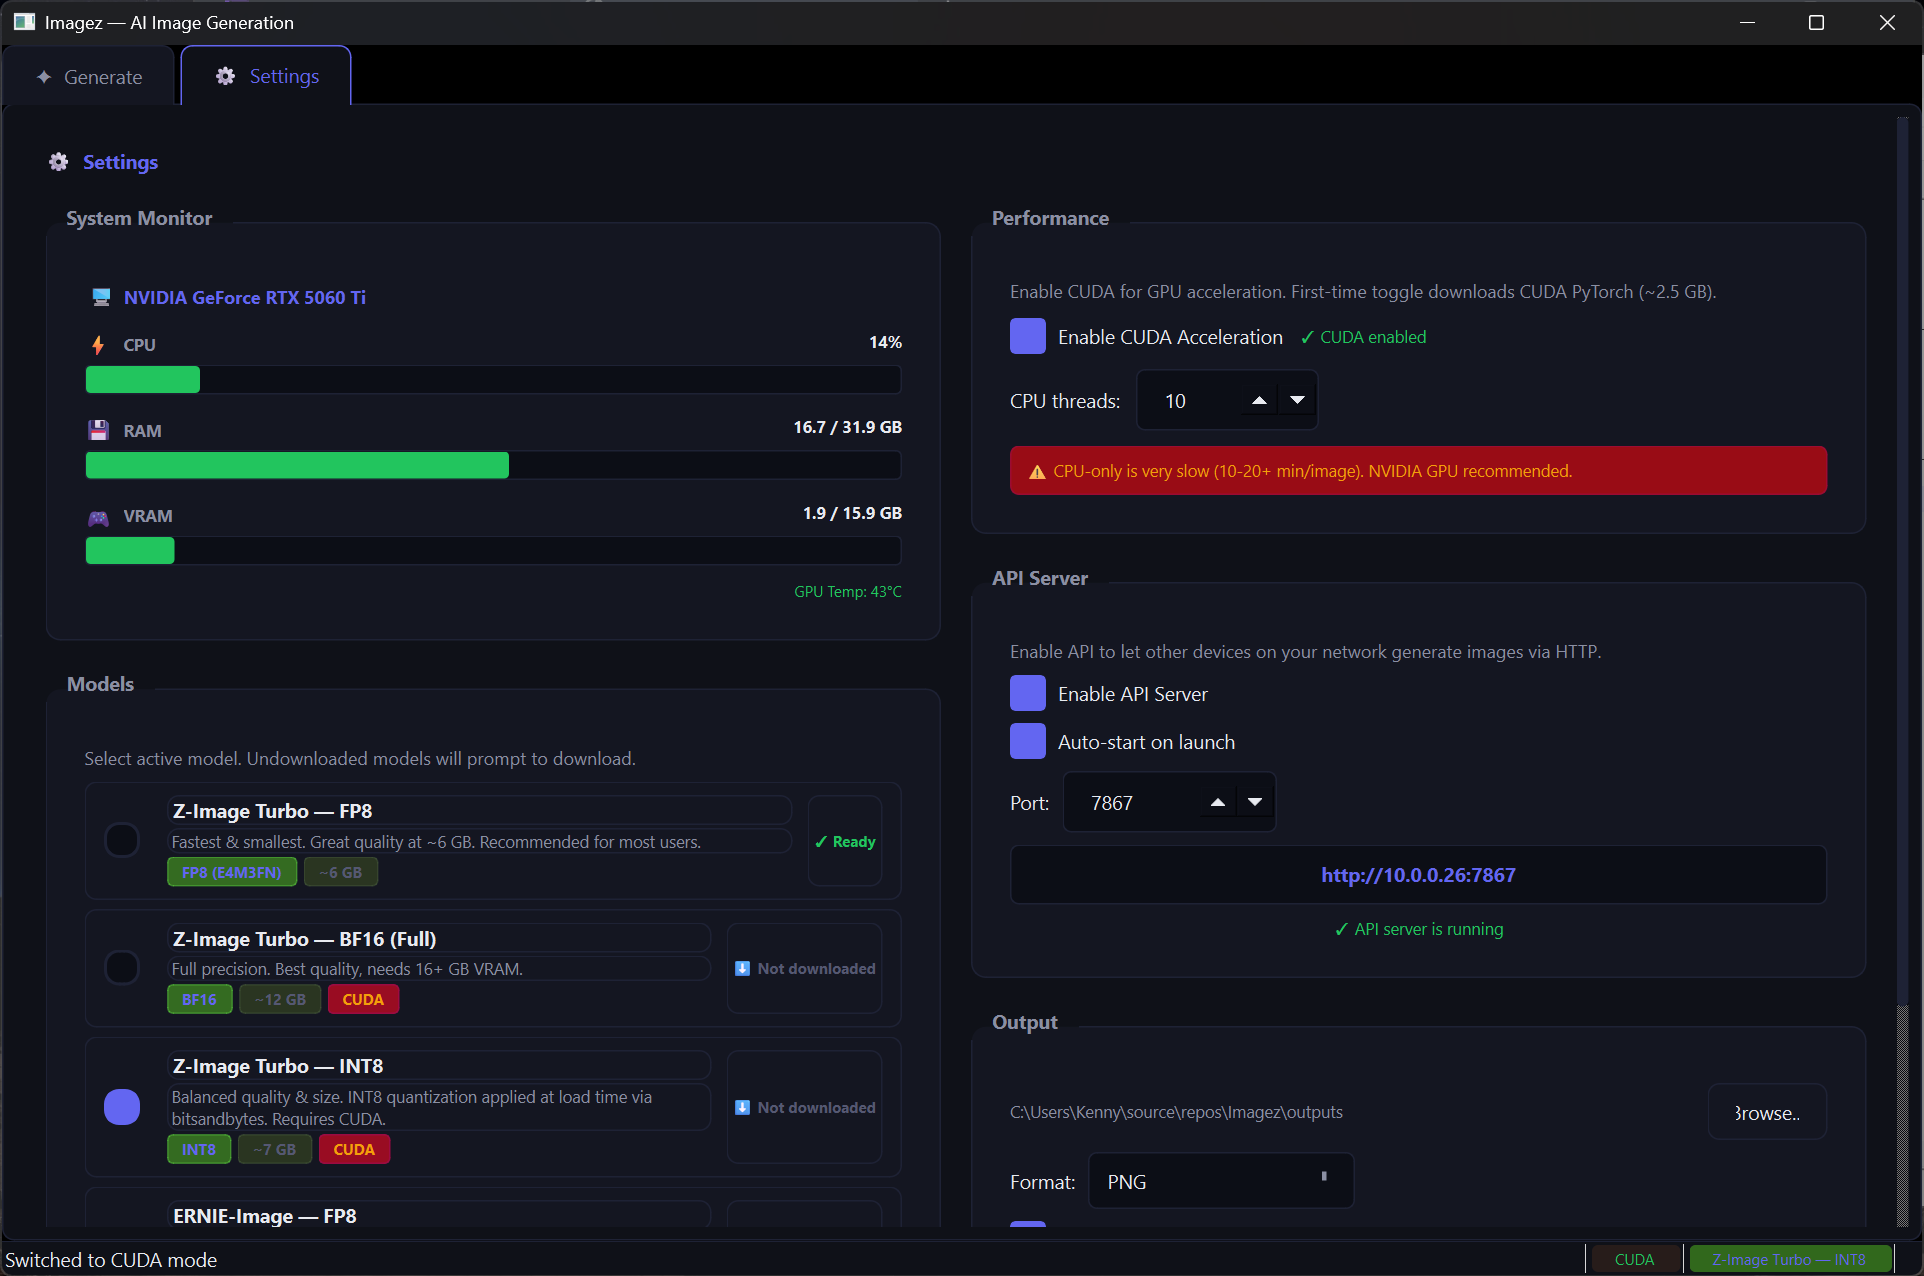Click Ready status on FP8 model
Screen dimensions: 1924x1276
pyautogui.click(x=845, y=842)
